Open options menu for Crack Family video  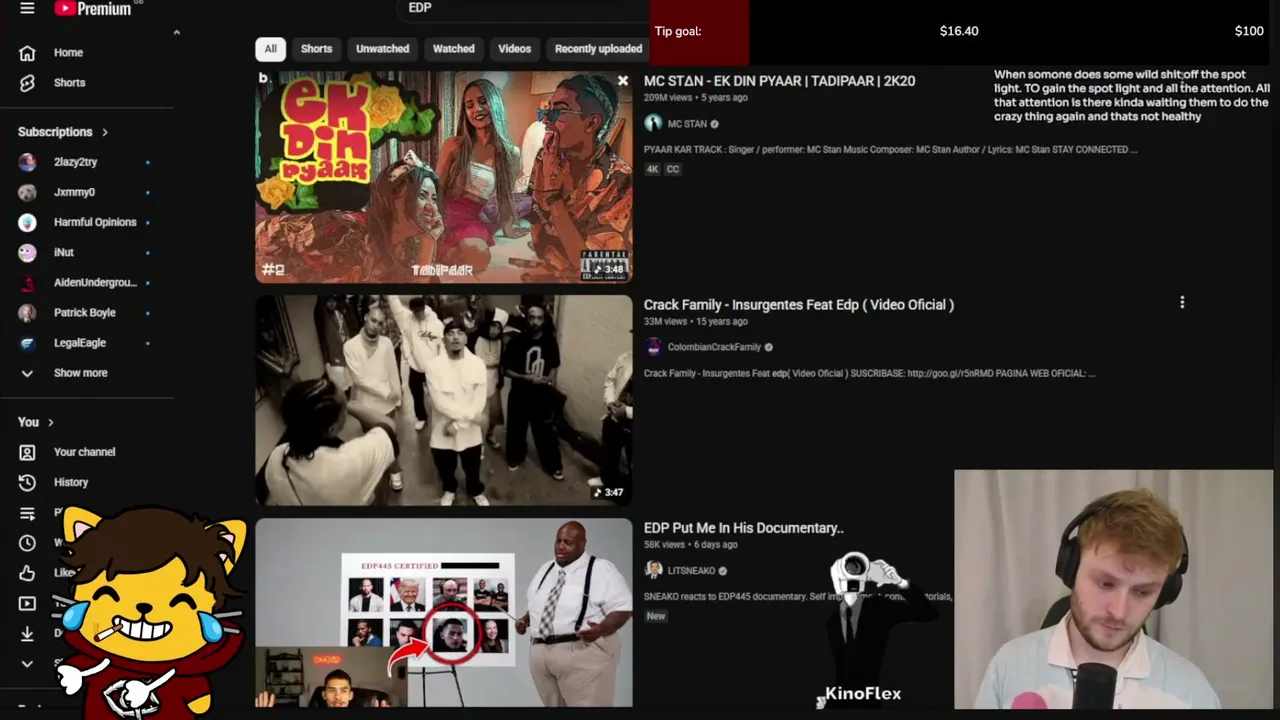click(1182, 302)
